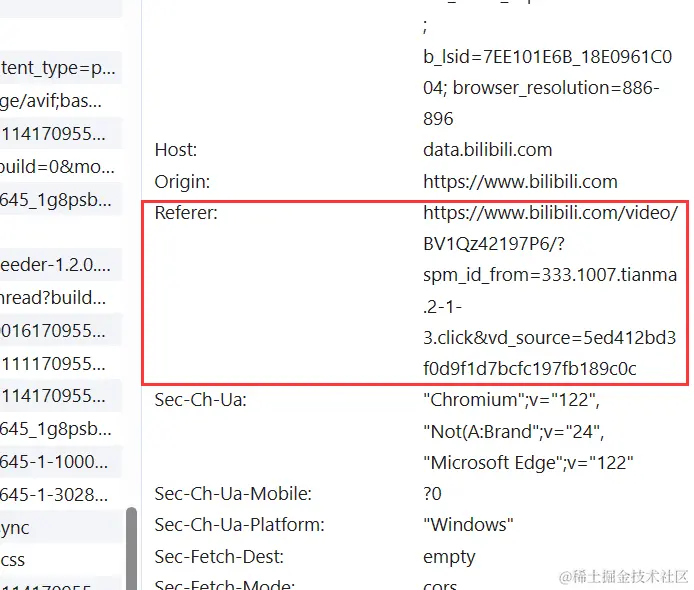Click the "Origin:" header name

tap(182, 182)
